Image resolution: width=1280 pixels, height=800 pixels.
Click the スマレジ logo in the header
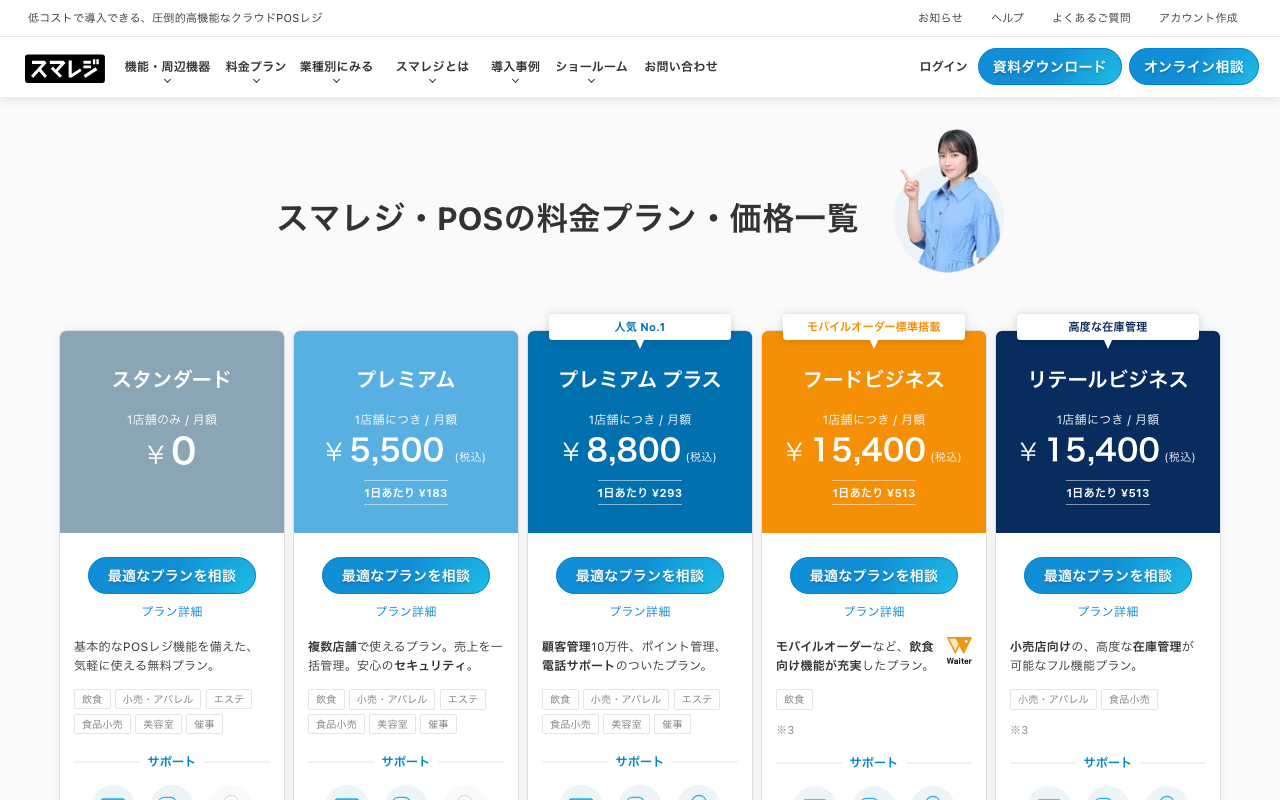(x=65, y=68)
